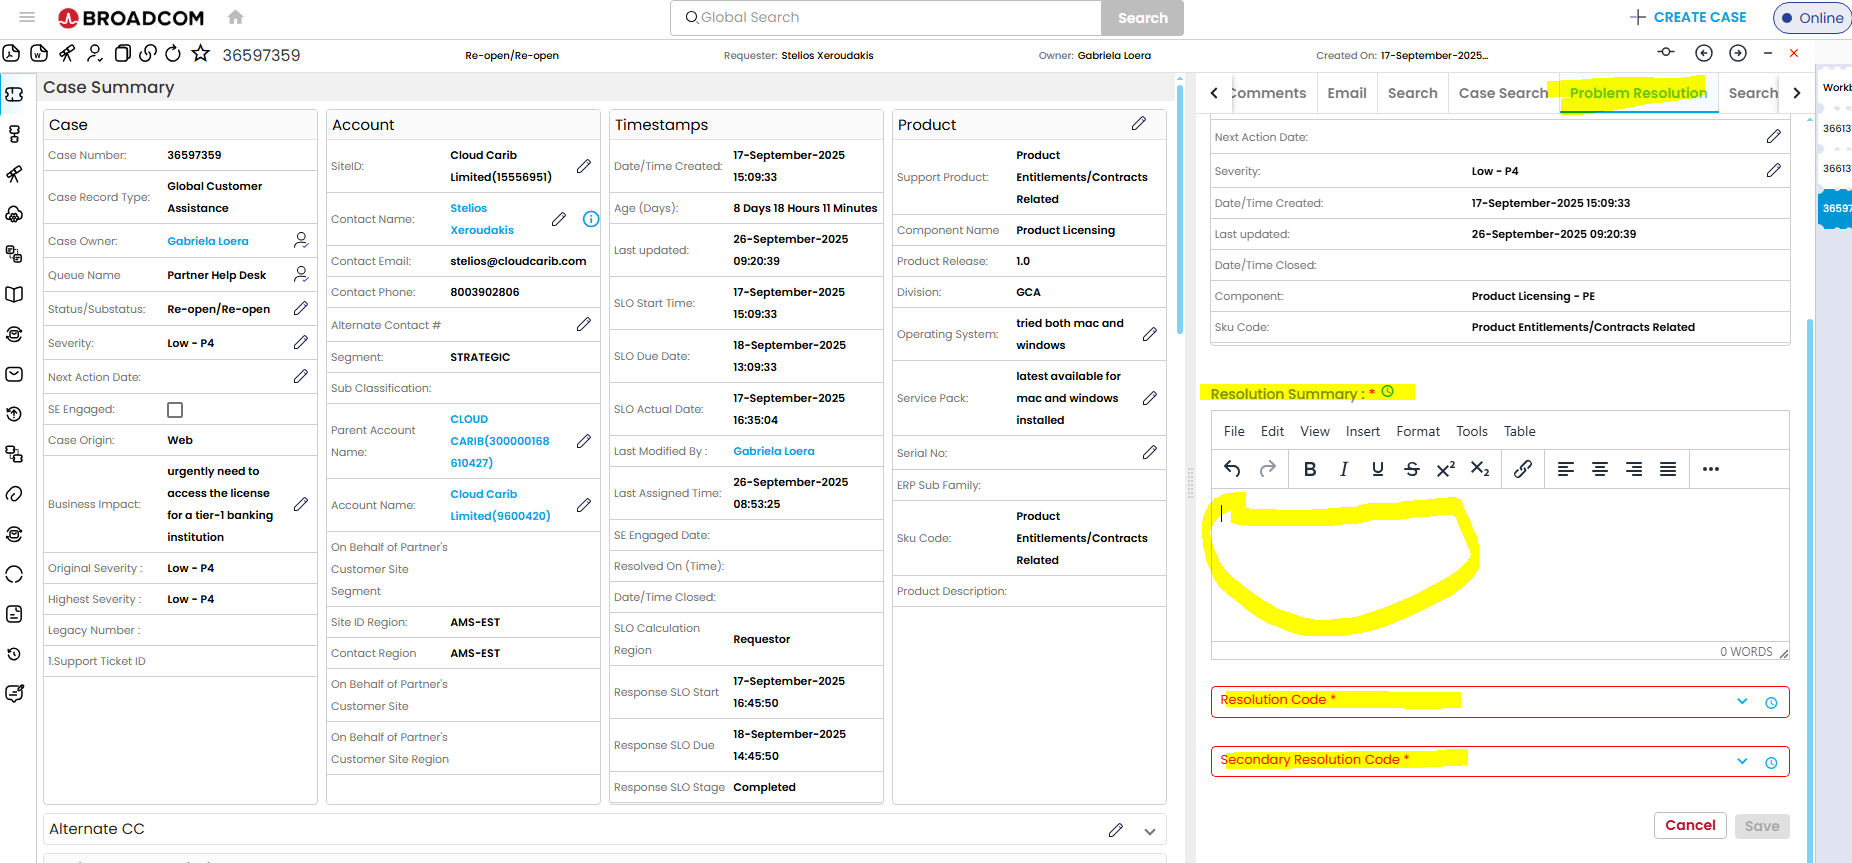Edit the Business Impact pencil icon
The width and height of the screenshot is (1852, 863).
tap(300, 504)
